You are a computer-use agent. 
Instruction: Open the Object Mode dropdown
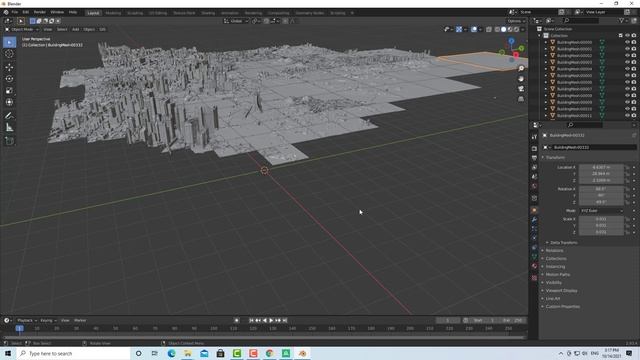22,29
